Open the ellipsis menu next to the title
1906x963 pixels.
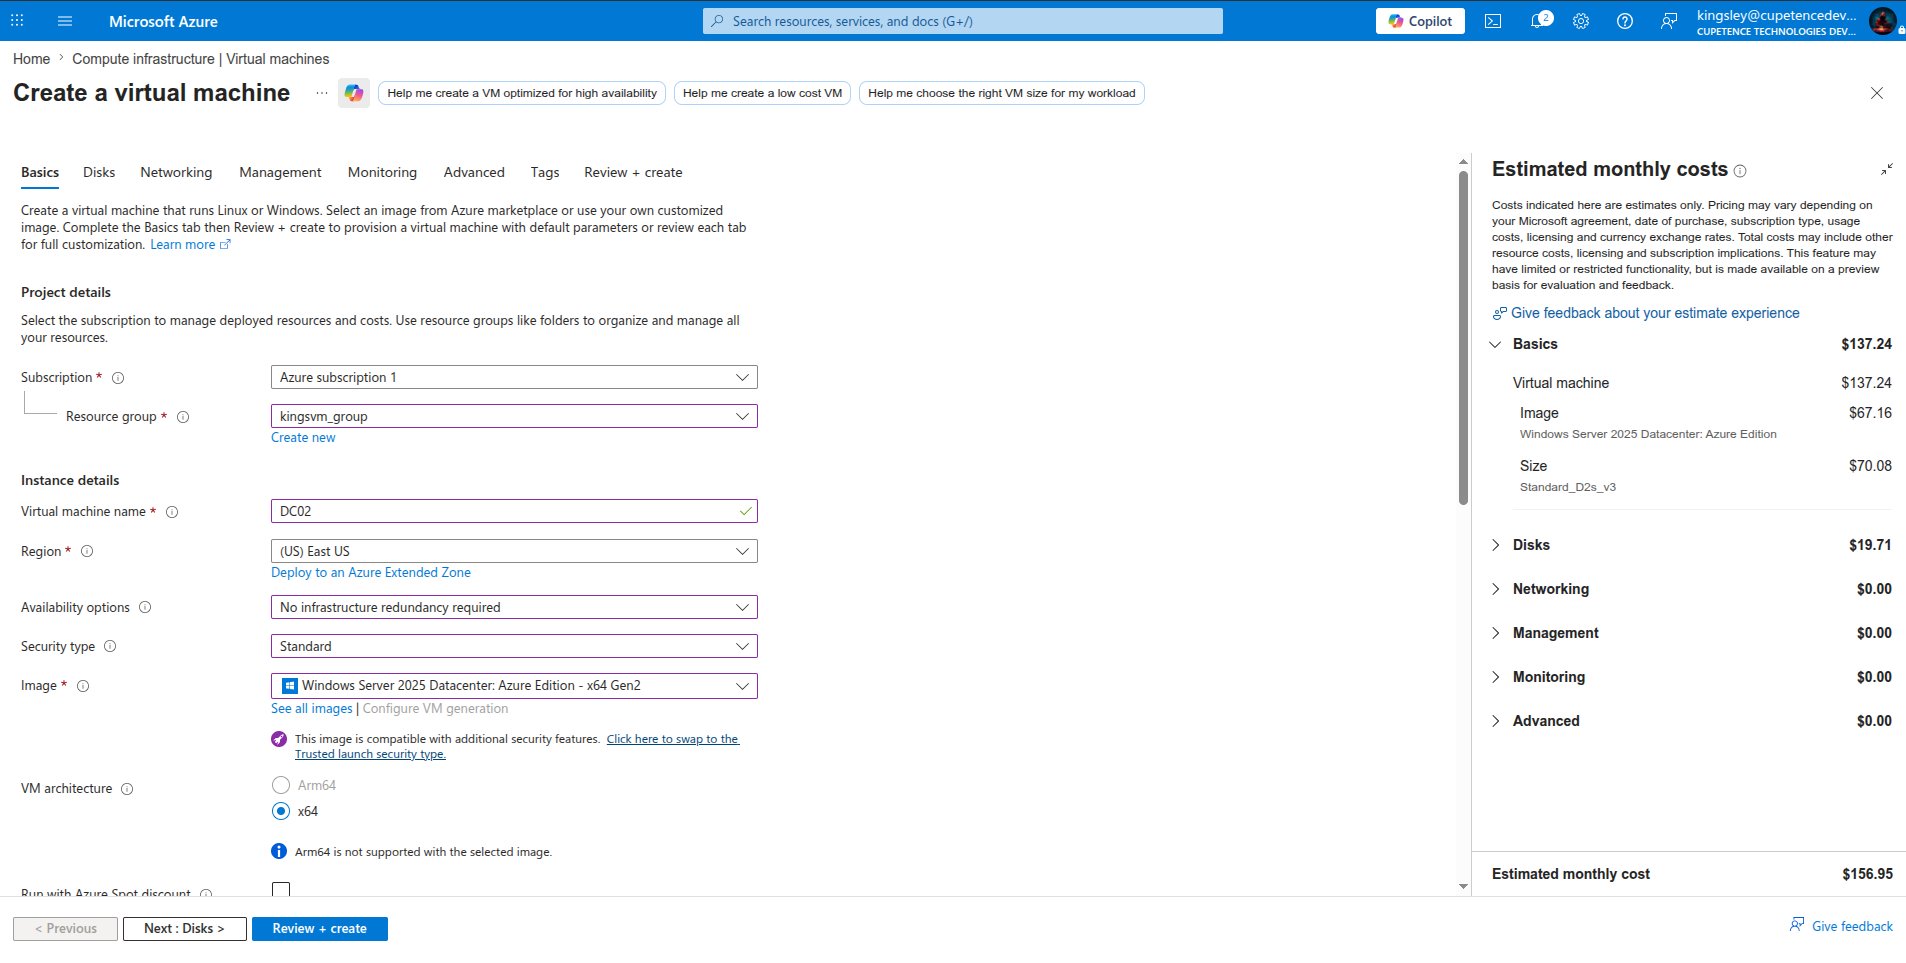(321, 93)
